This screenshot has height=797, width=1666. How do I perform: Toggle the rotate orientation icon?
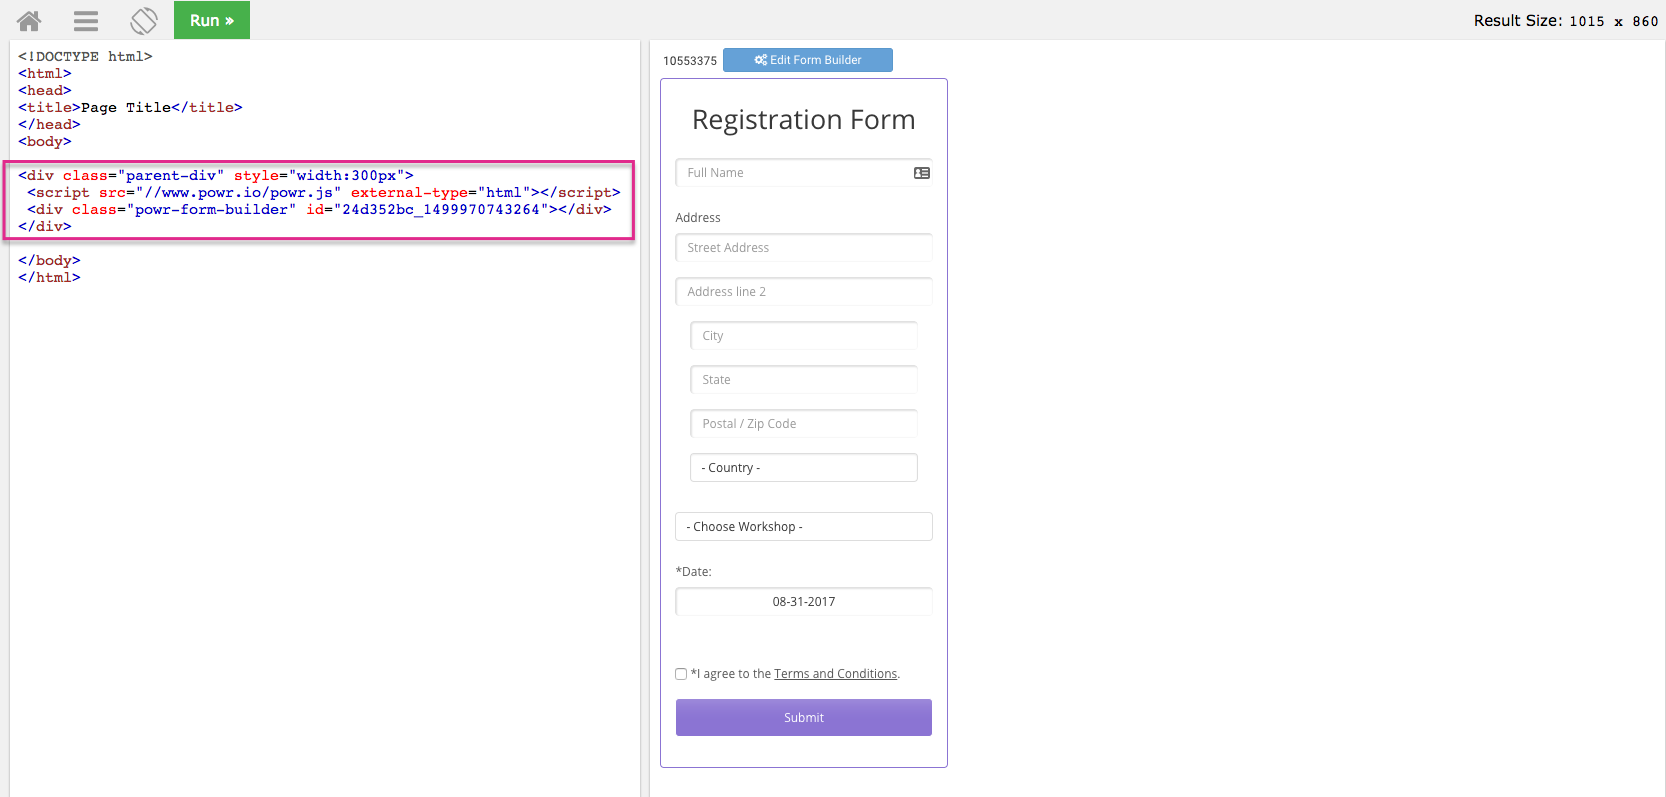(144, 20)
